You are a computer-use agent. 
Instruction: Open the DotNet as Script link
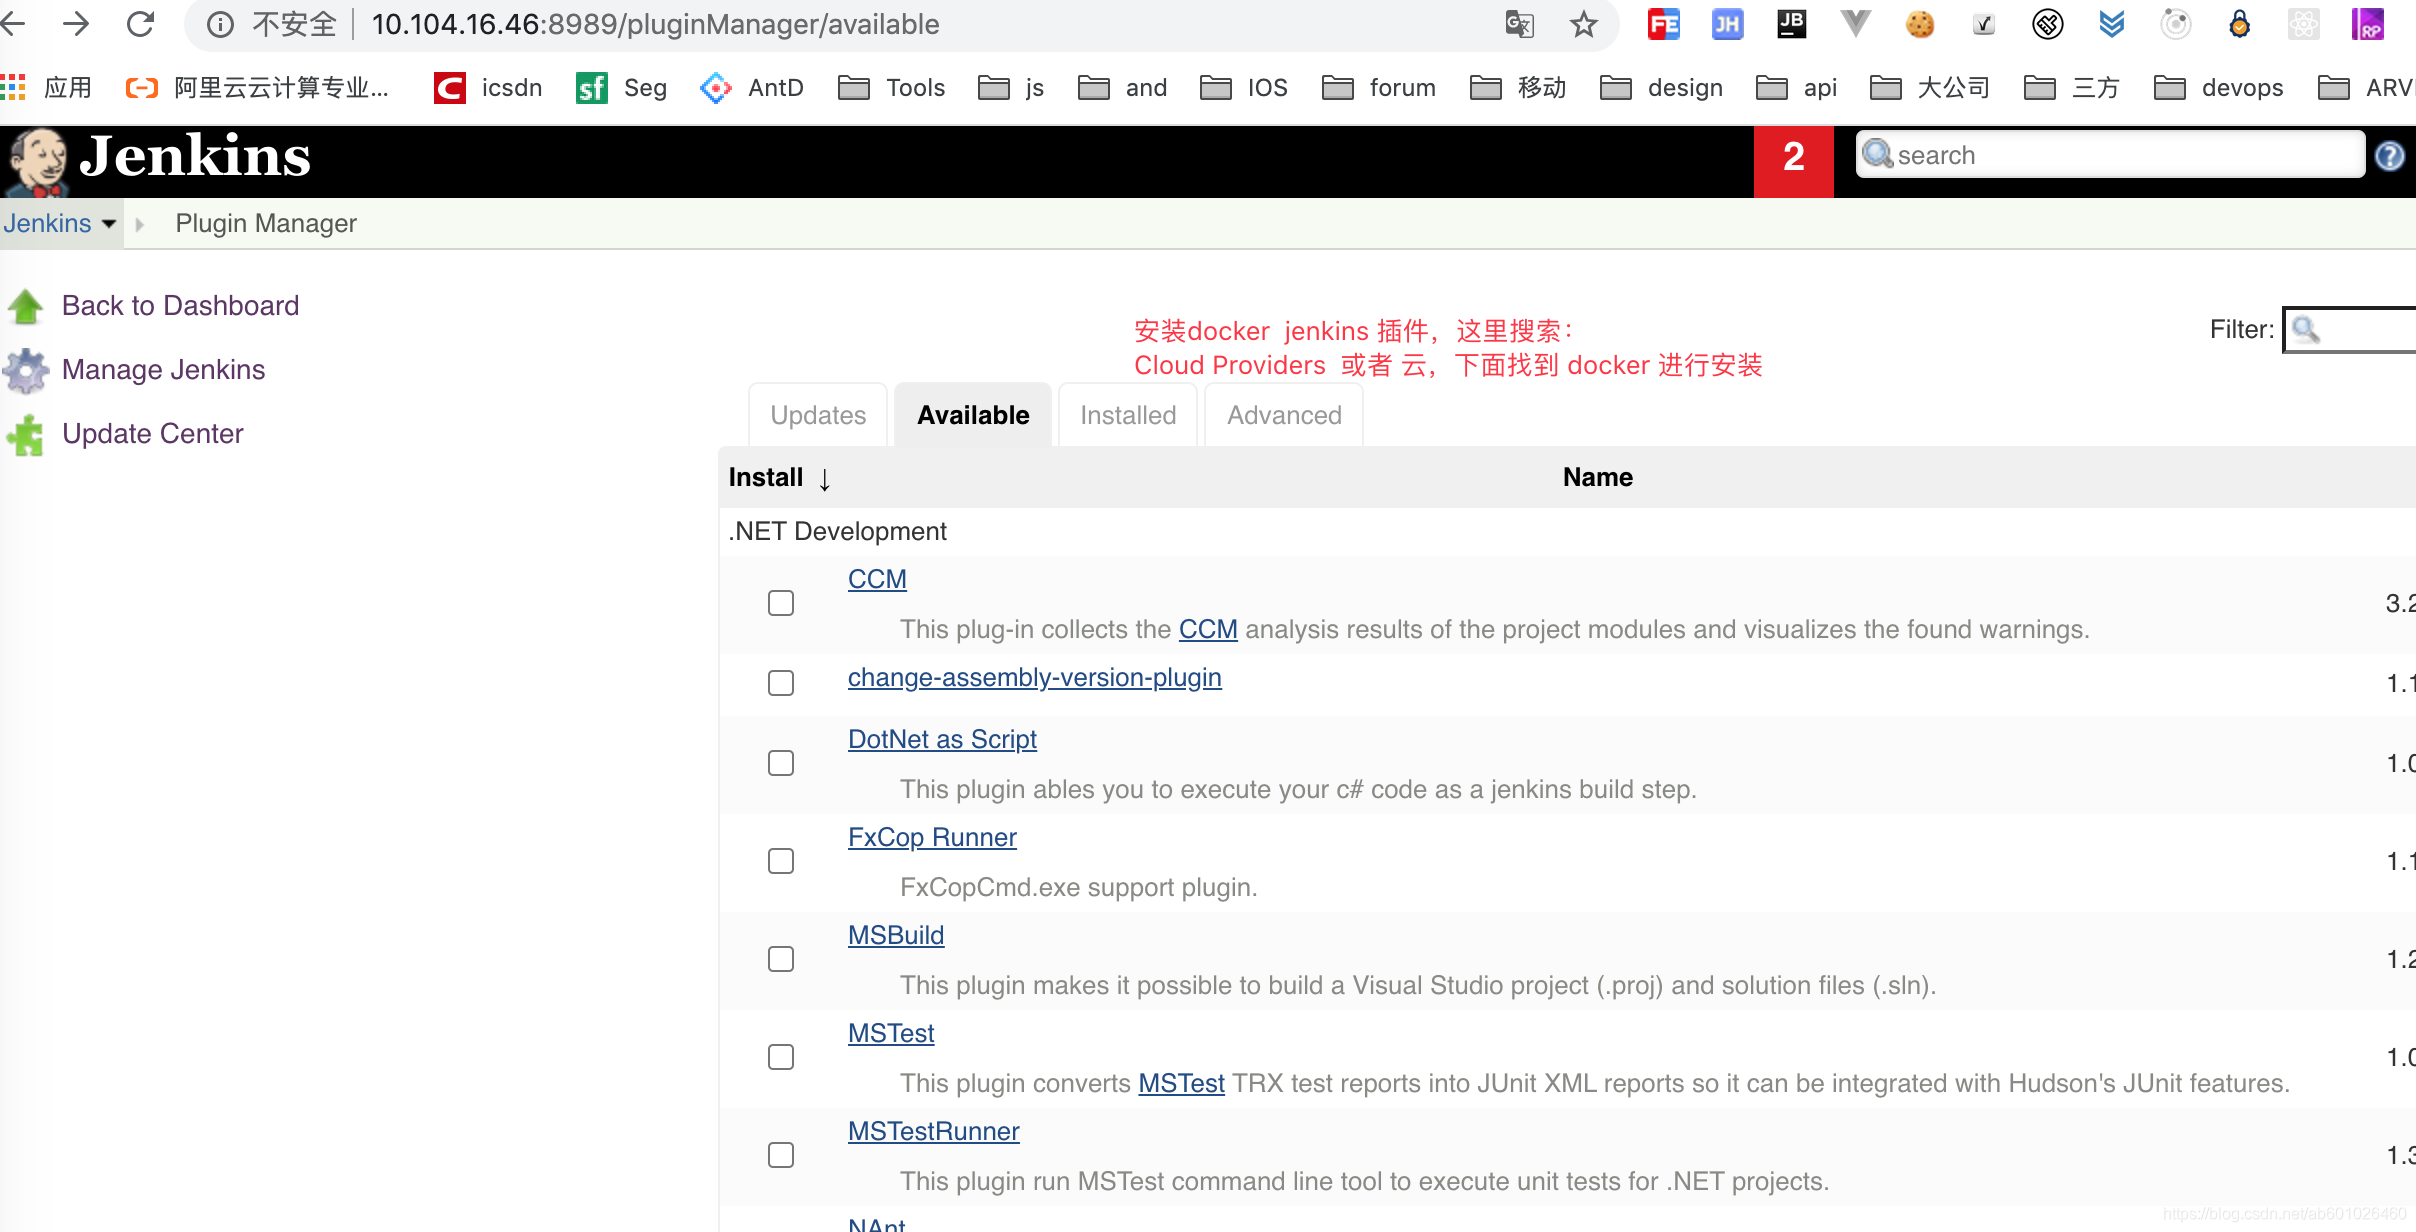(x=942, y=740)
